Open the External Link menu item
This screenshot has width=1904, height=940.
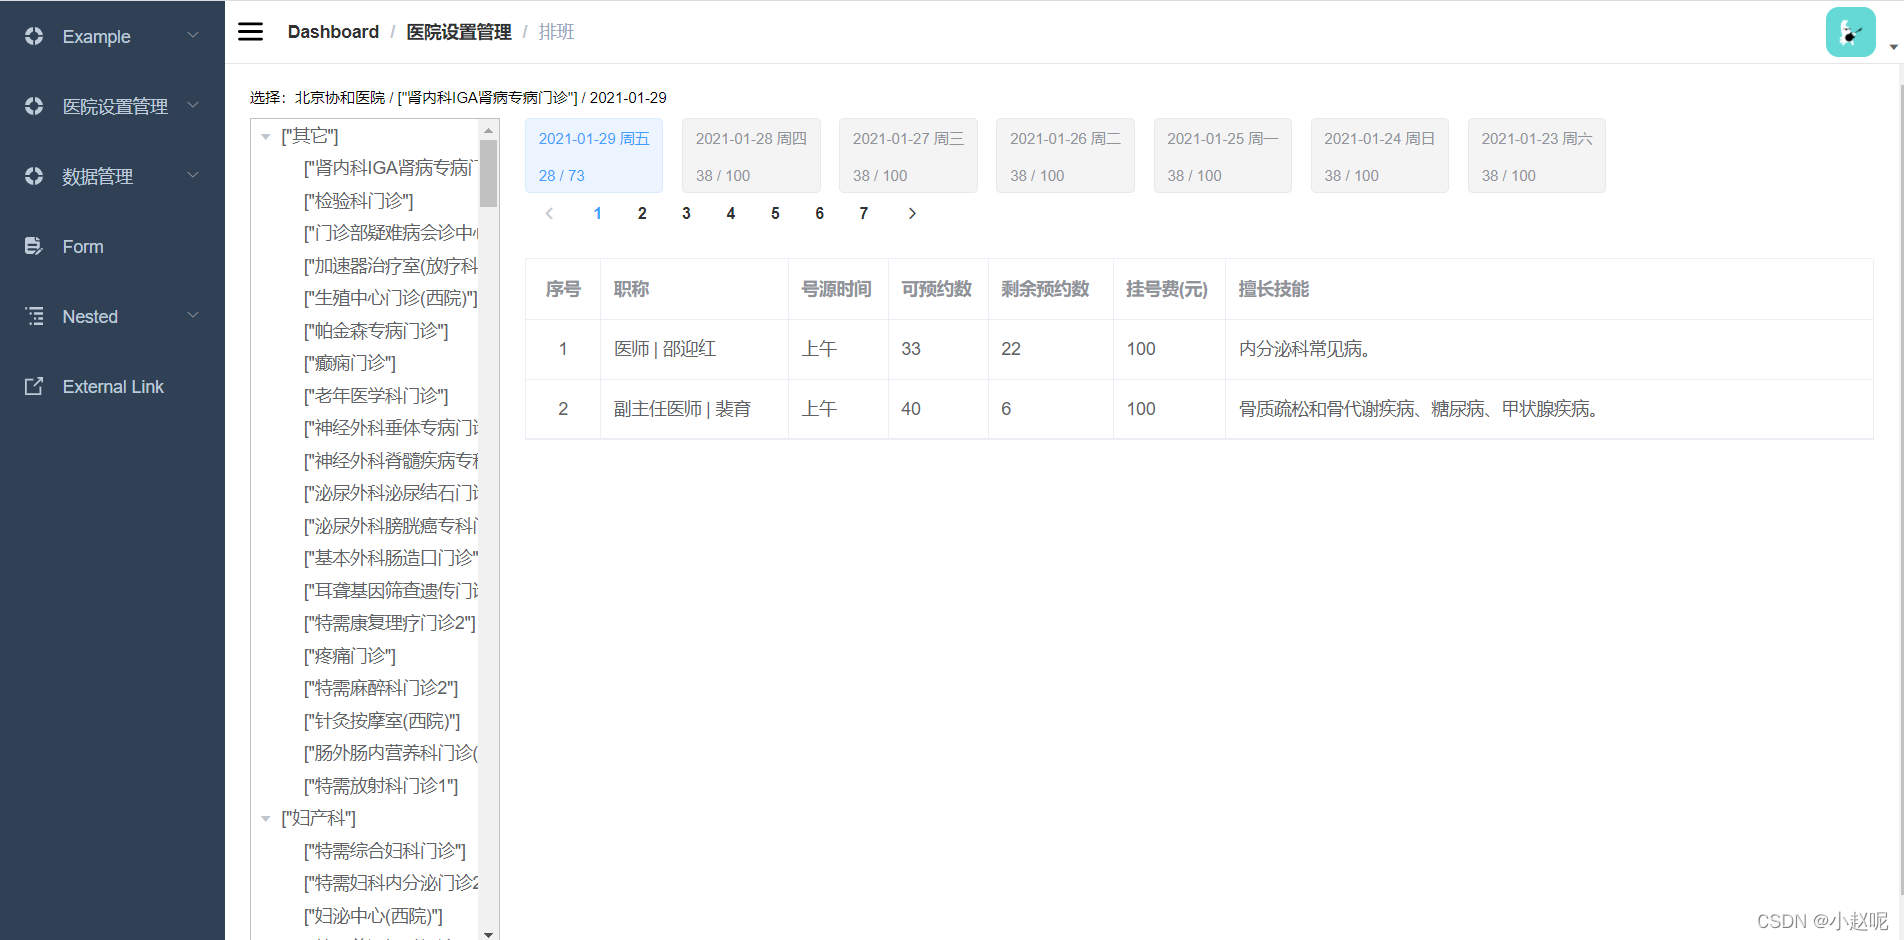[112, 386]
